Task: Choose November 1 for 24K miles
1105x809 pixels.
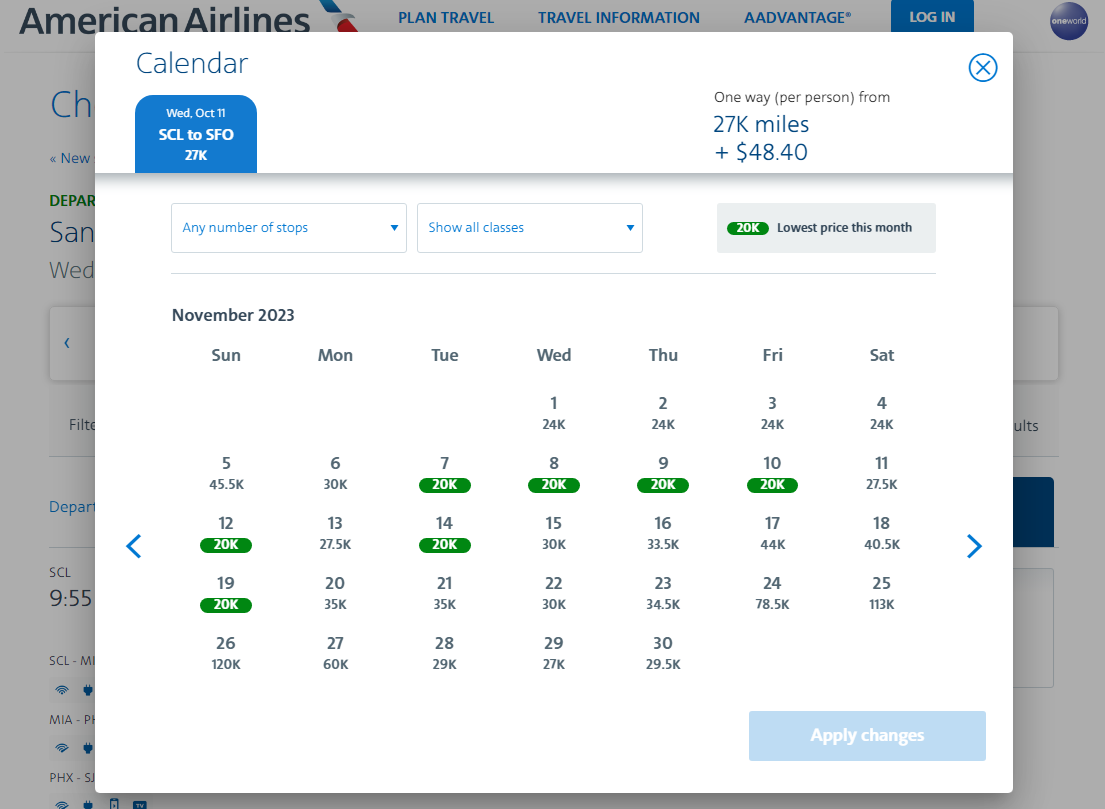Action: tap(554, 413)
